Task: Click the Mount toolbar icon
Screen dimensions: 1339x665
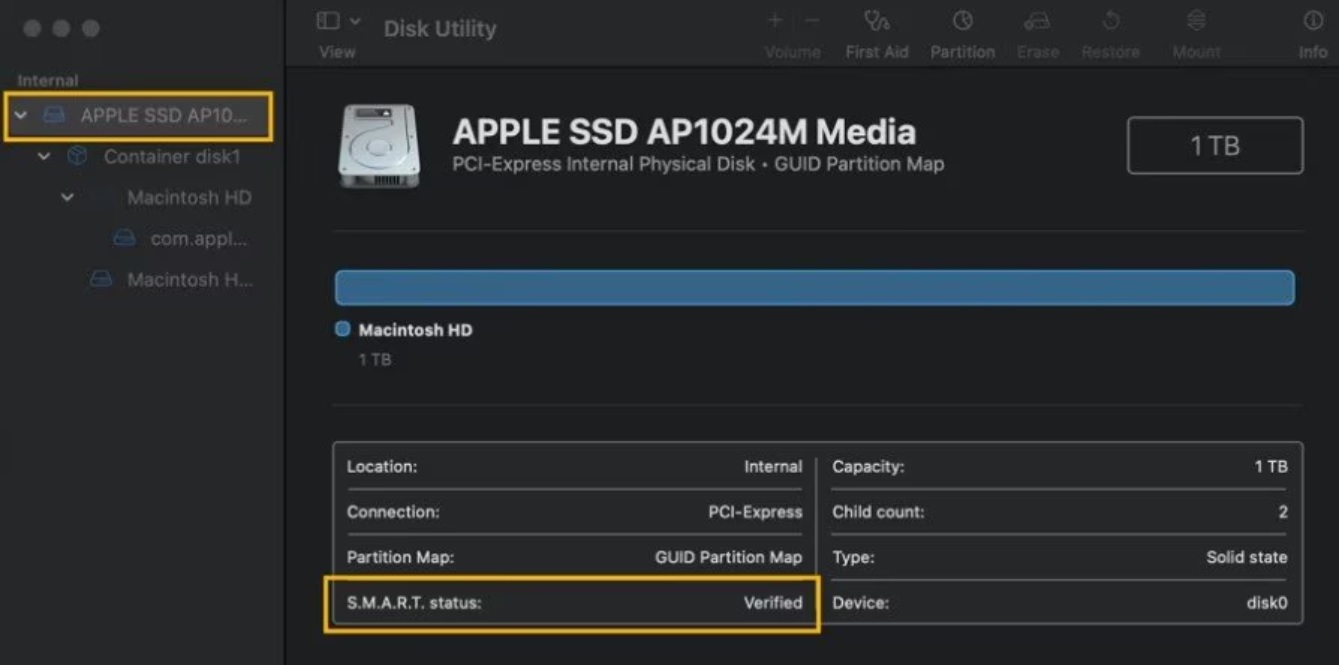Action: pos(1196,21)
